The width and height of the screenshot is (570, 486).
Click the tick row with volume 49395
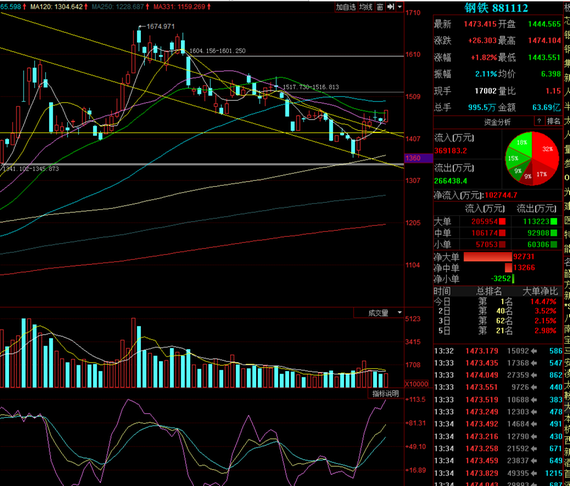click(498, 473)
